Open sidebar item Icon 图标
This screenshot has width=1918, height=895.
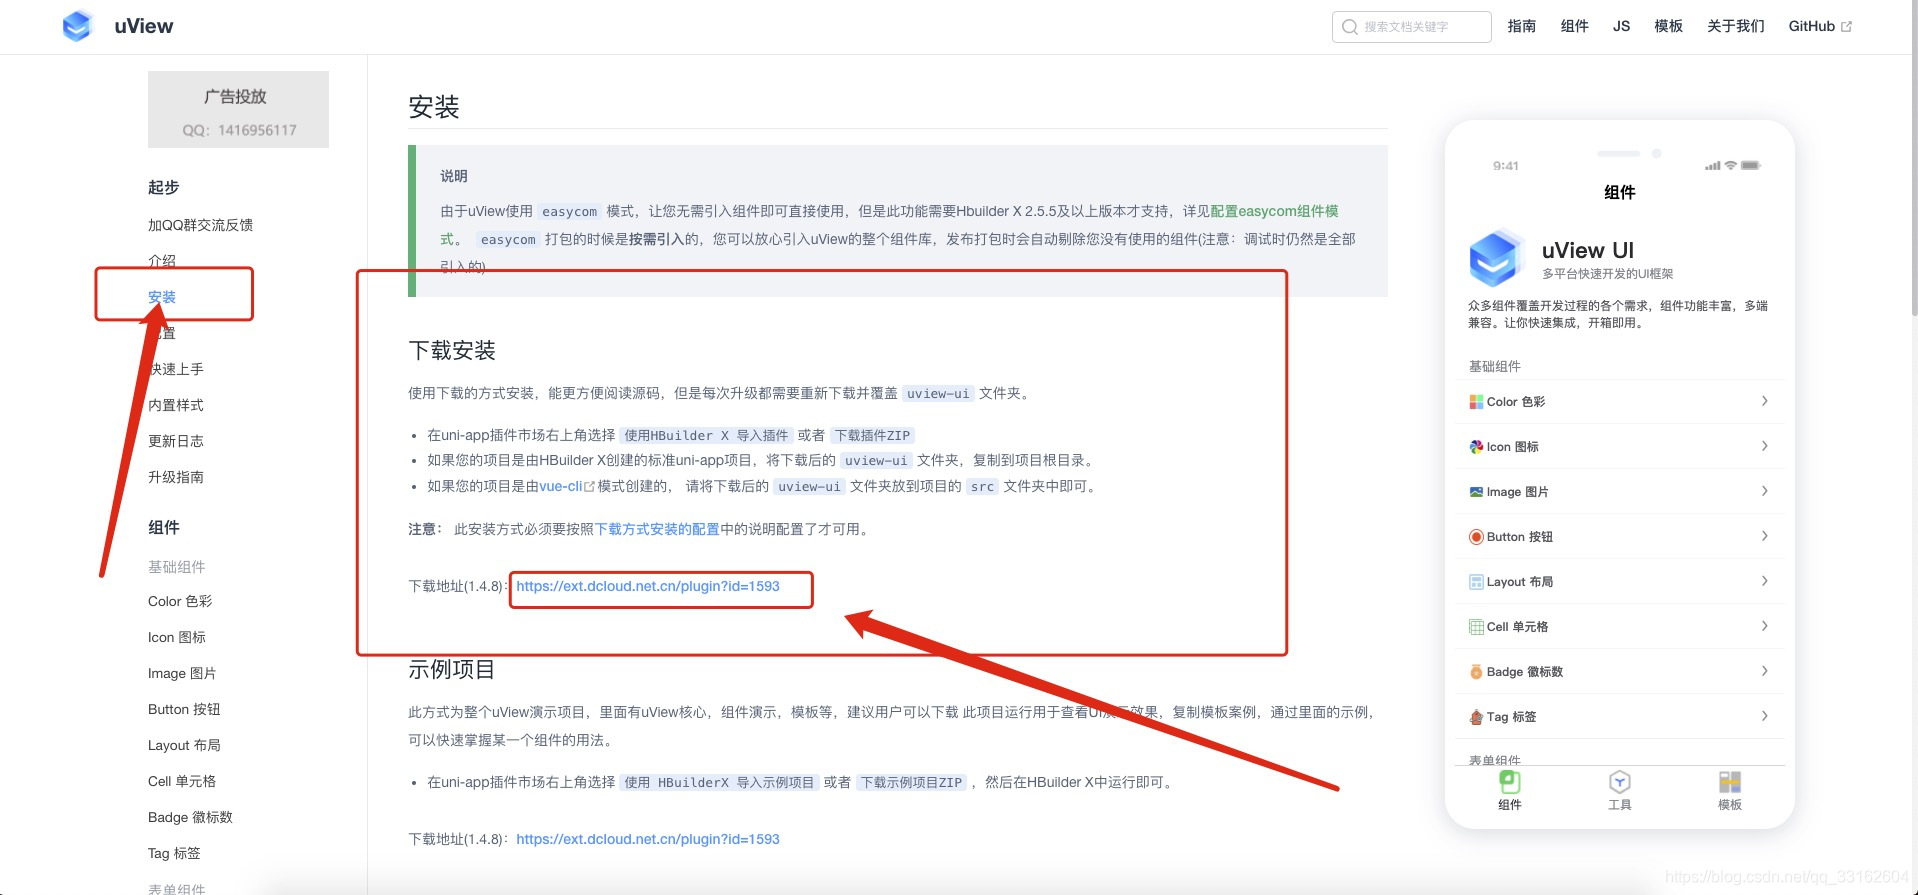coord(177,638)
